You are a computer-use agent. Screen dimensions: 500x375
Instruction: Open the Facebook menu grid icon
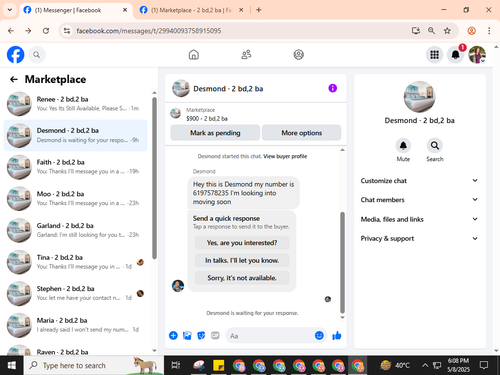pyautogui.click(x=434, y=55)
